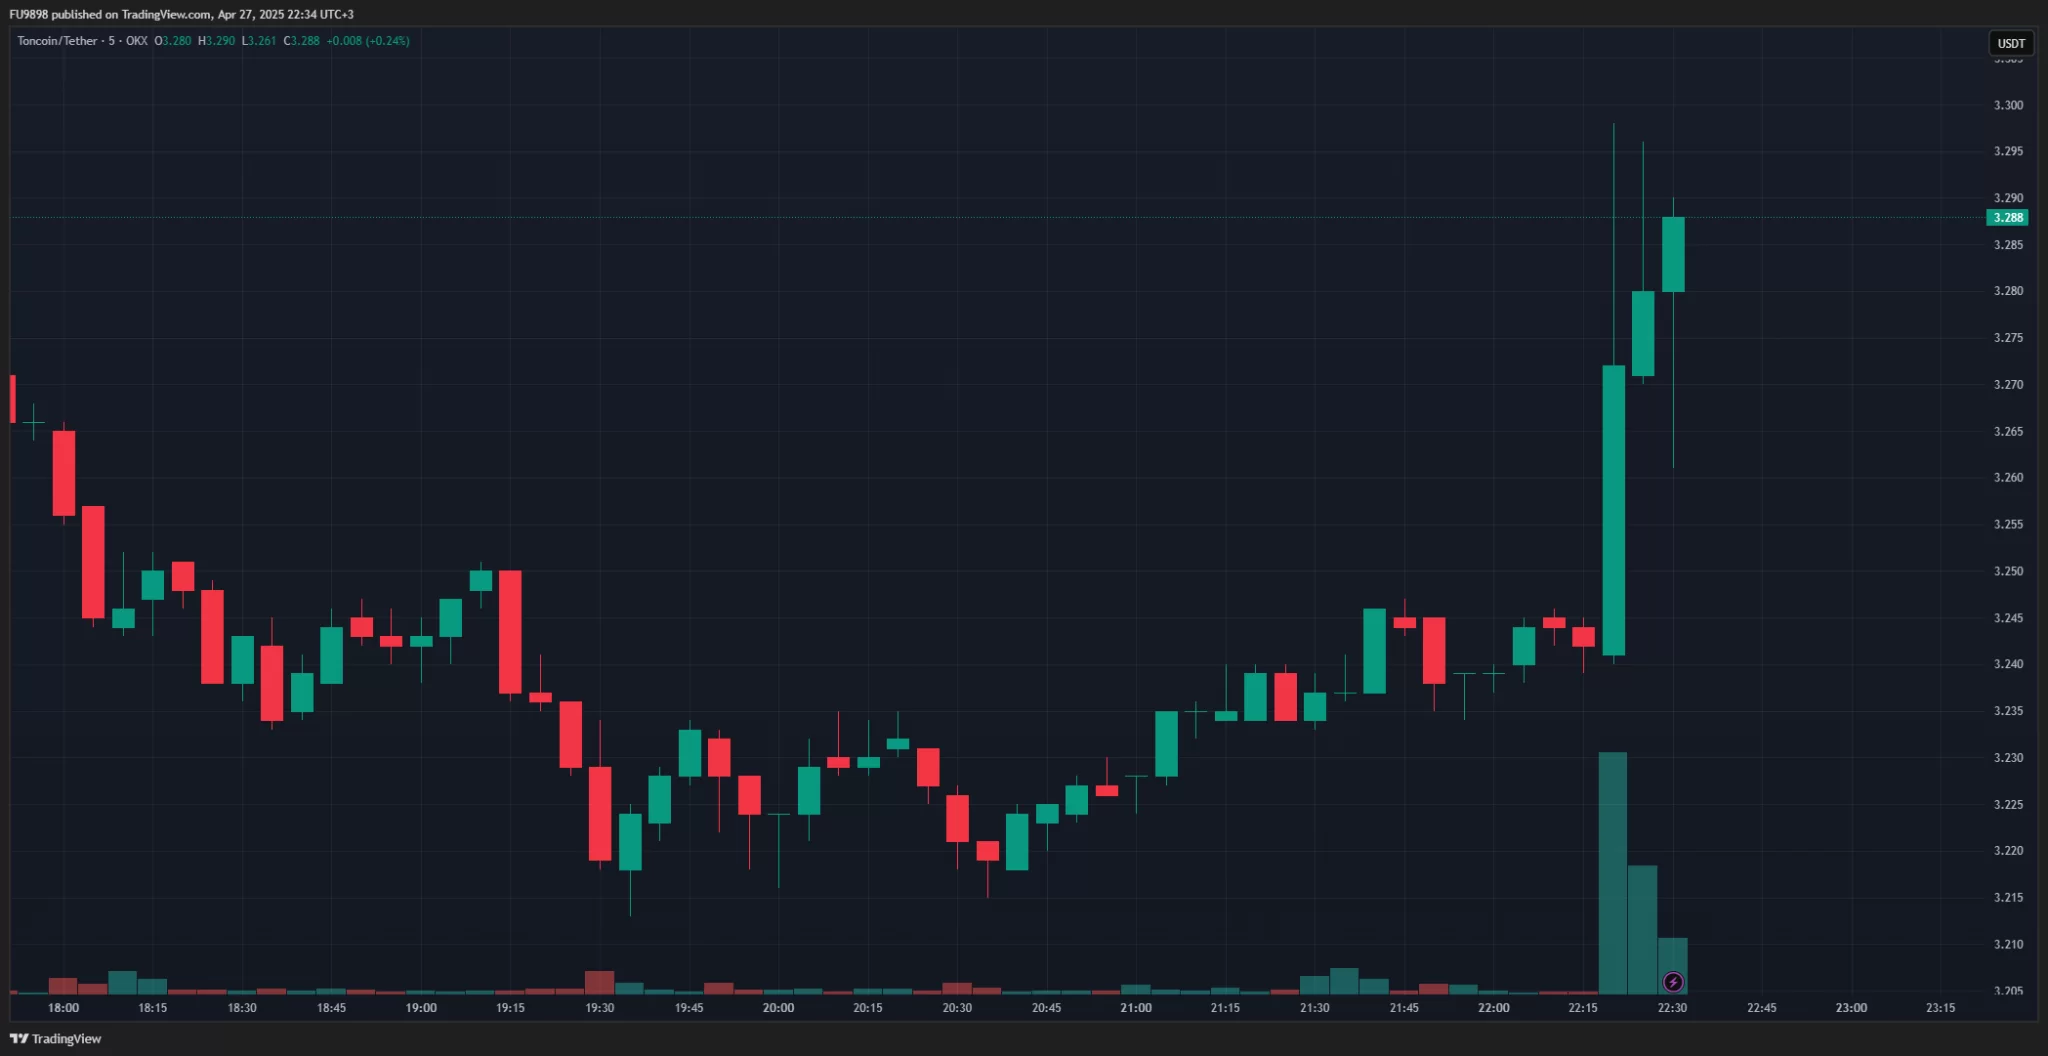Click the 3.270 price axis label
The width and height of the screenshot is (2048, 1056).
click(x=2008, y=385)
